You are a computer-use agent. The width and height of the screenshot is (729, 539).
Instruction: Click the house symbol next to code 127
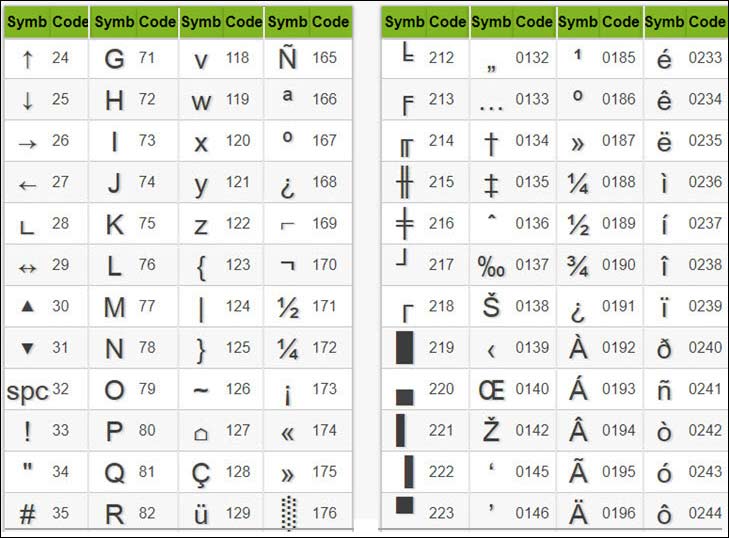tap(201, 434)
